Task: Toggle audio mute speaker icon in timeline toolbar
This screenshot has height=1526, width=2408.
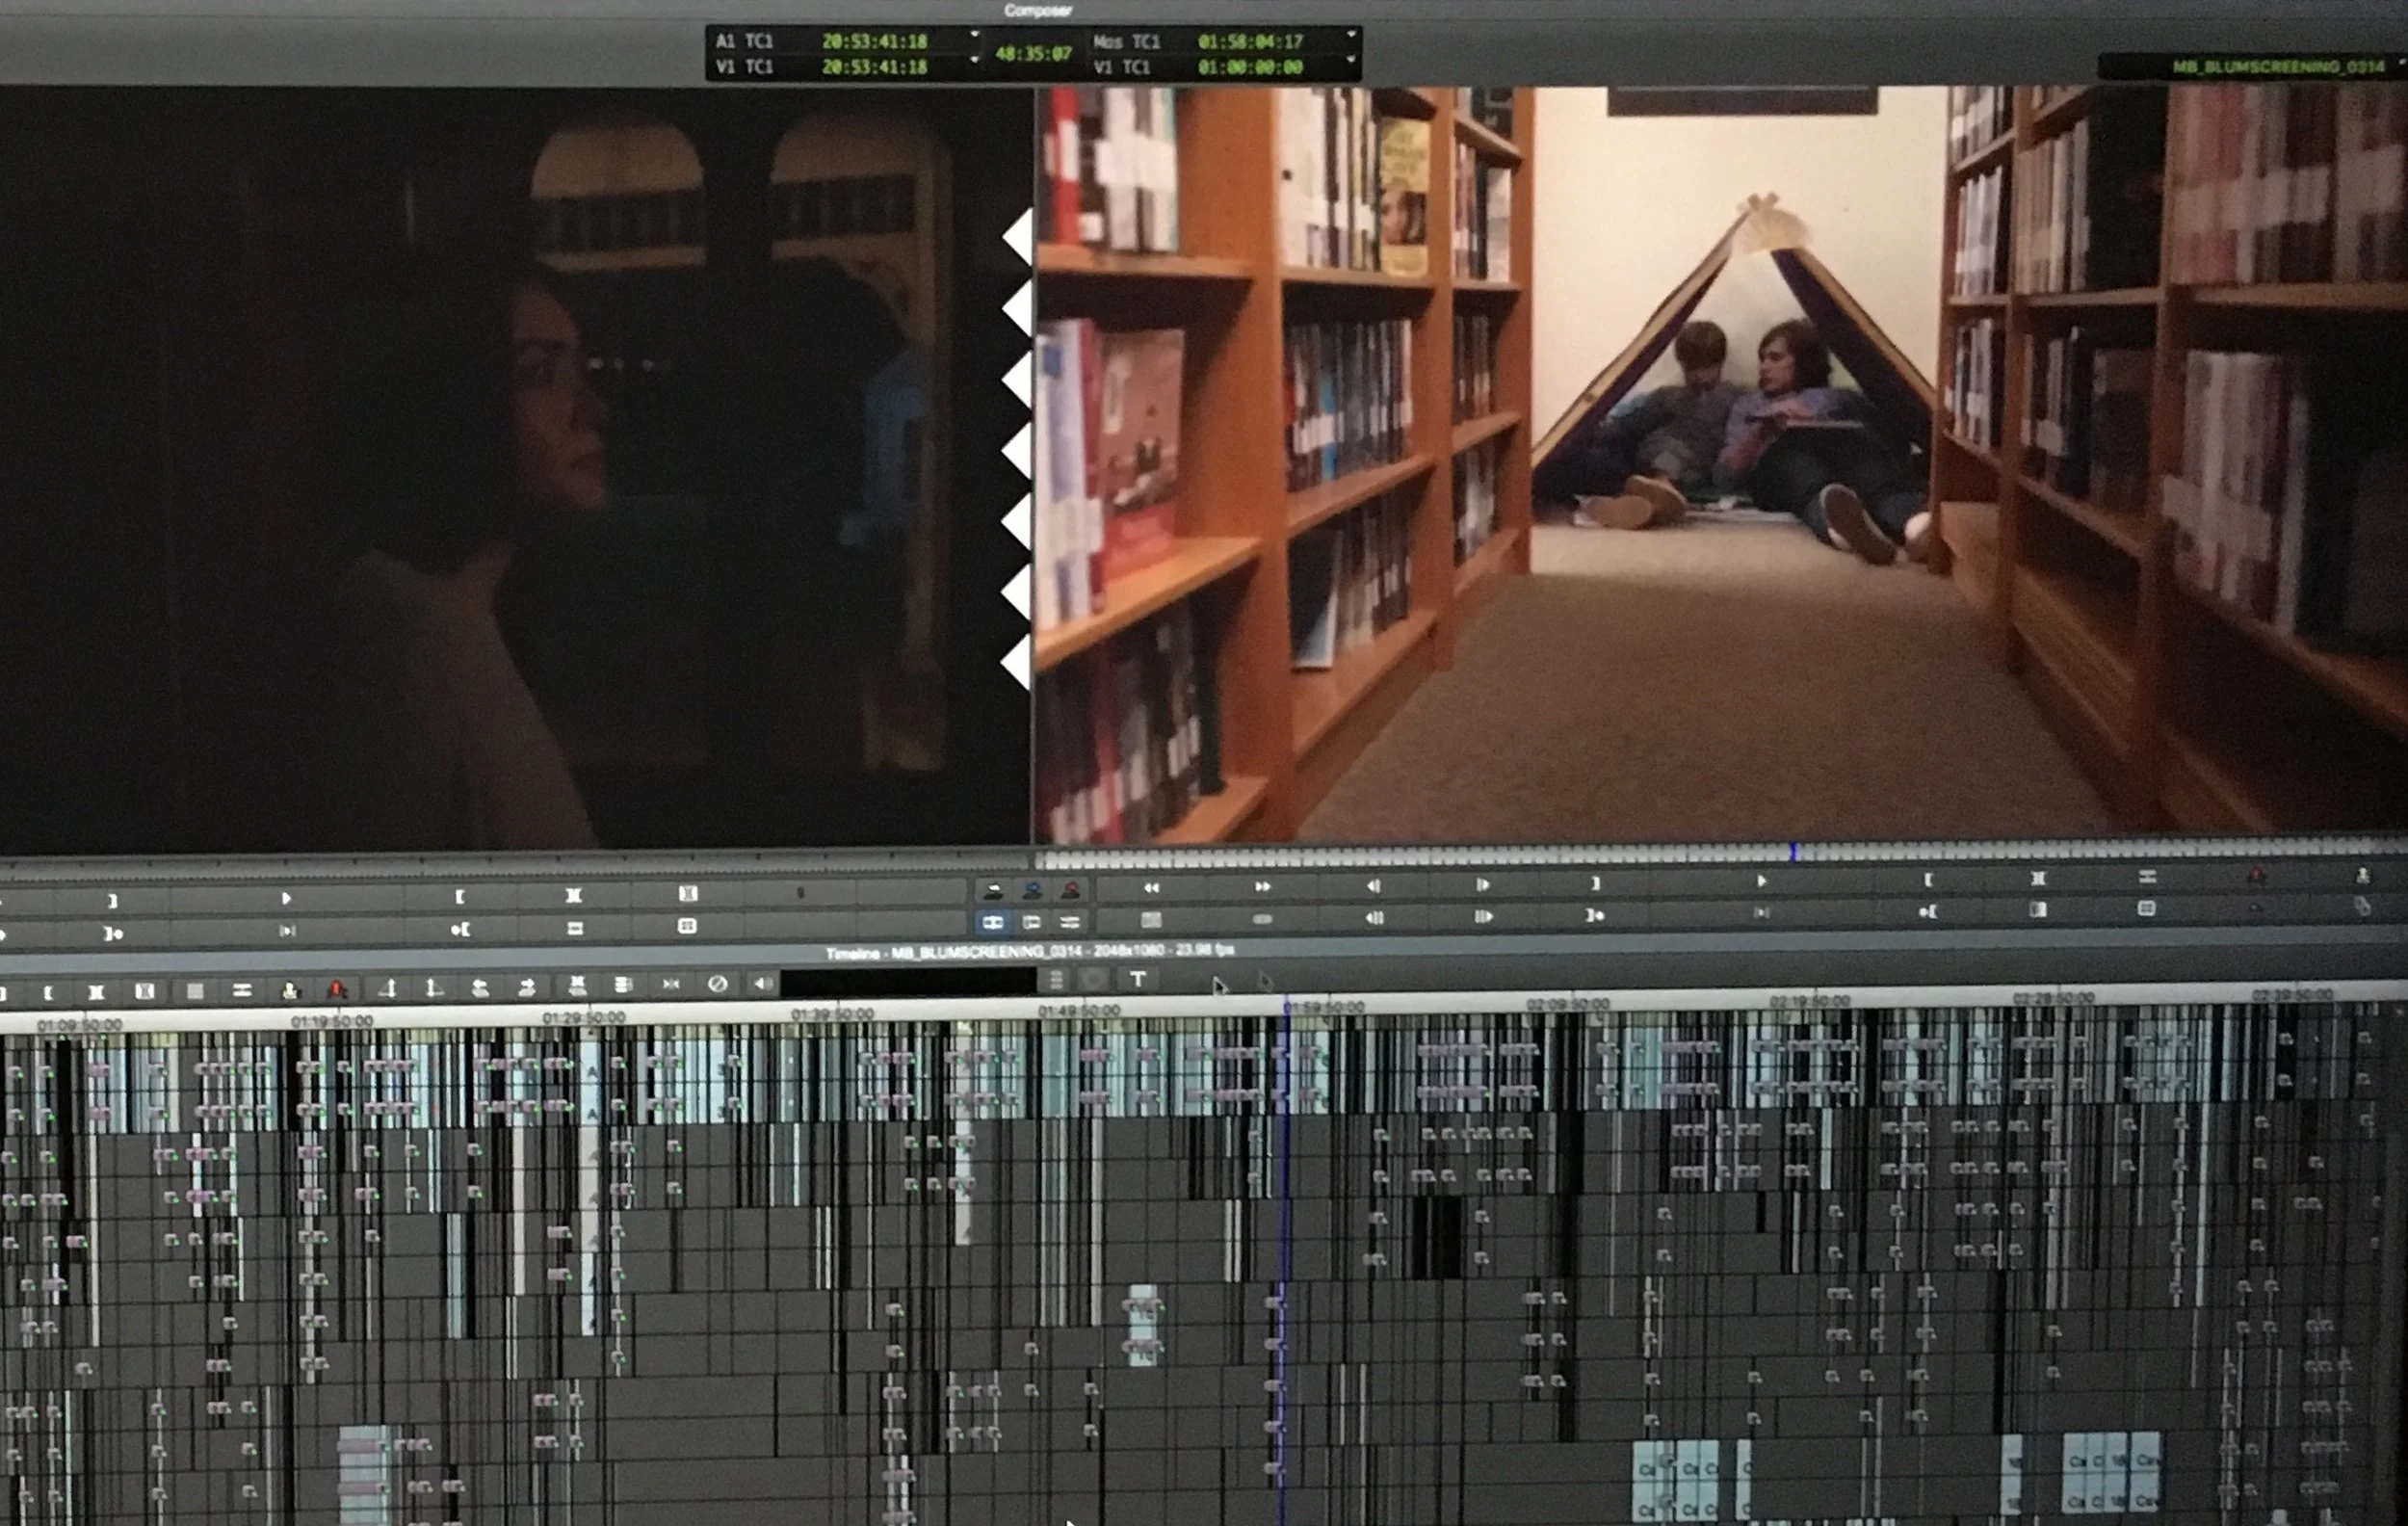Action: click(x=763, y=984)
